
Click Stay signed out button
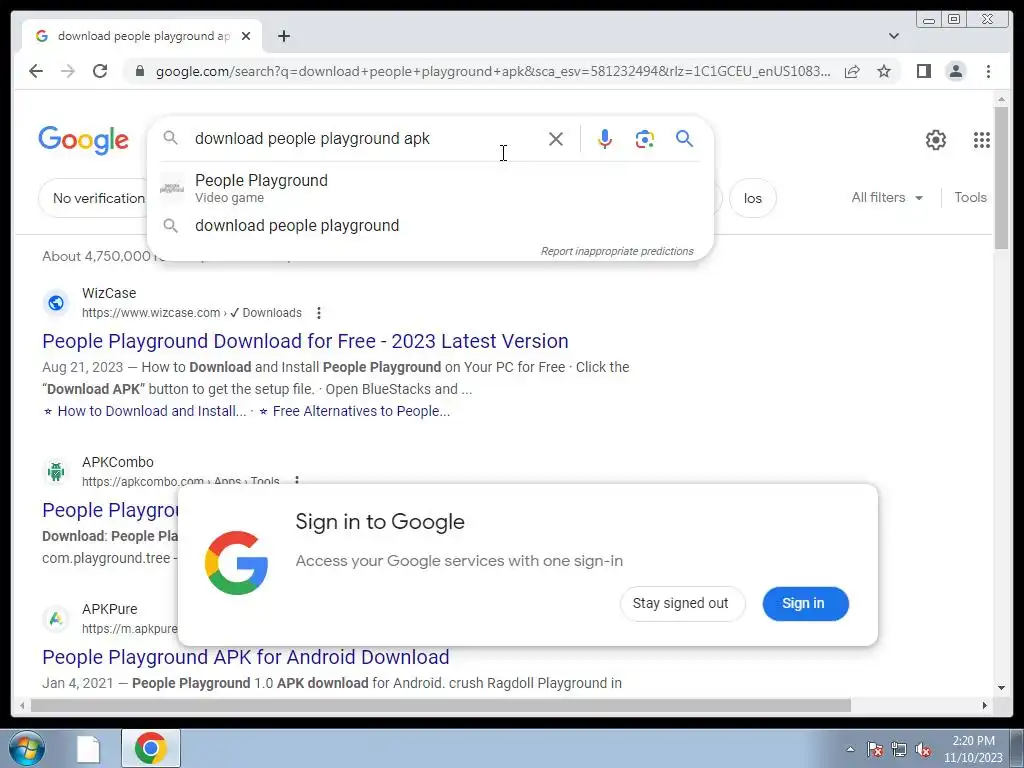(x=682, y=603)
